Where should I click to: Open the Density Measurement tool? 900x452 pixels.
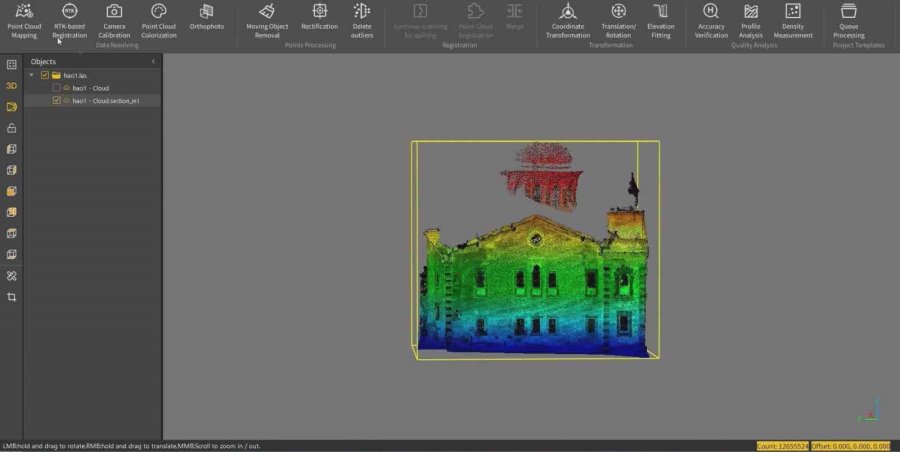(793, 20)
